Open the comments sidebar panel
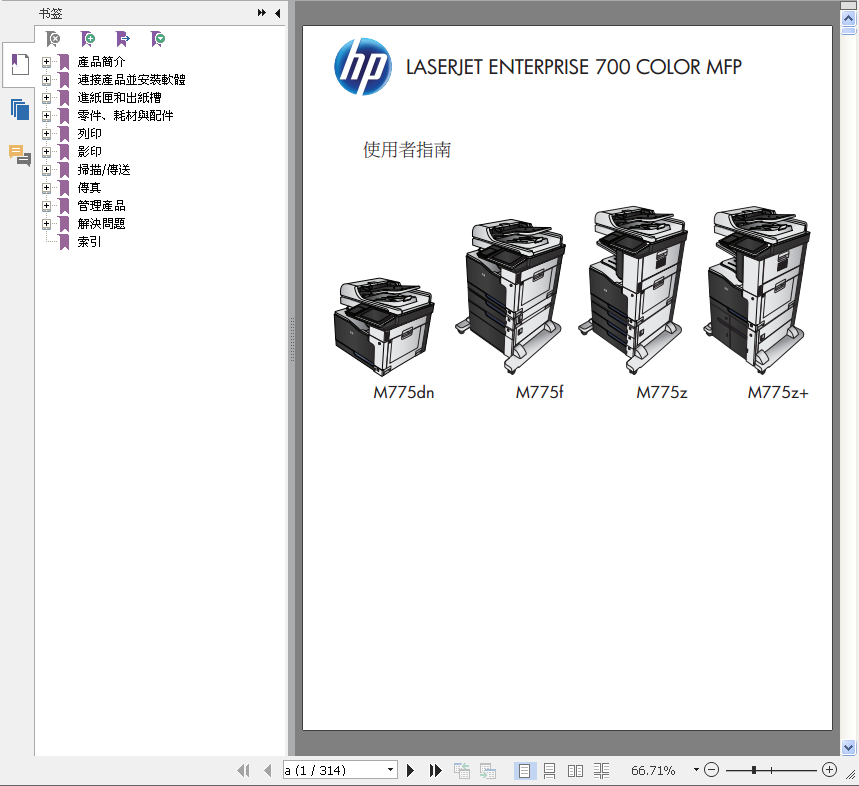The image size is (859, 786). pos(20,155)
